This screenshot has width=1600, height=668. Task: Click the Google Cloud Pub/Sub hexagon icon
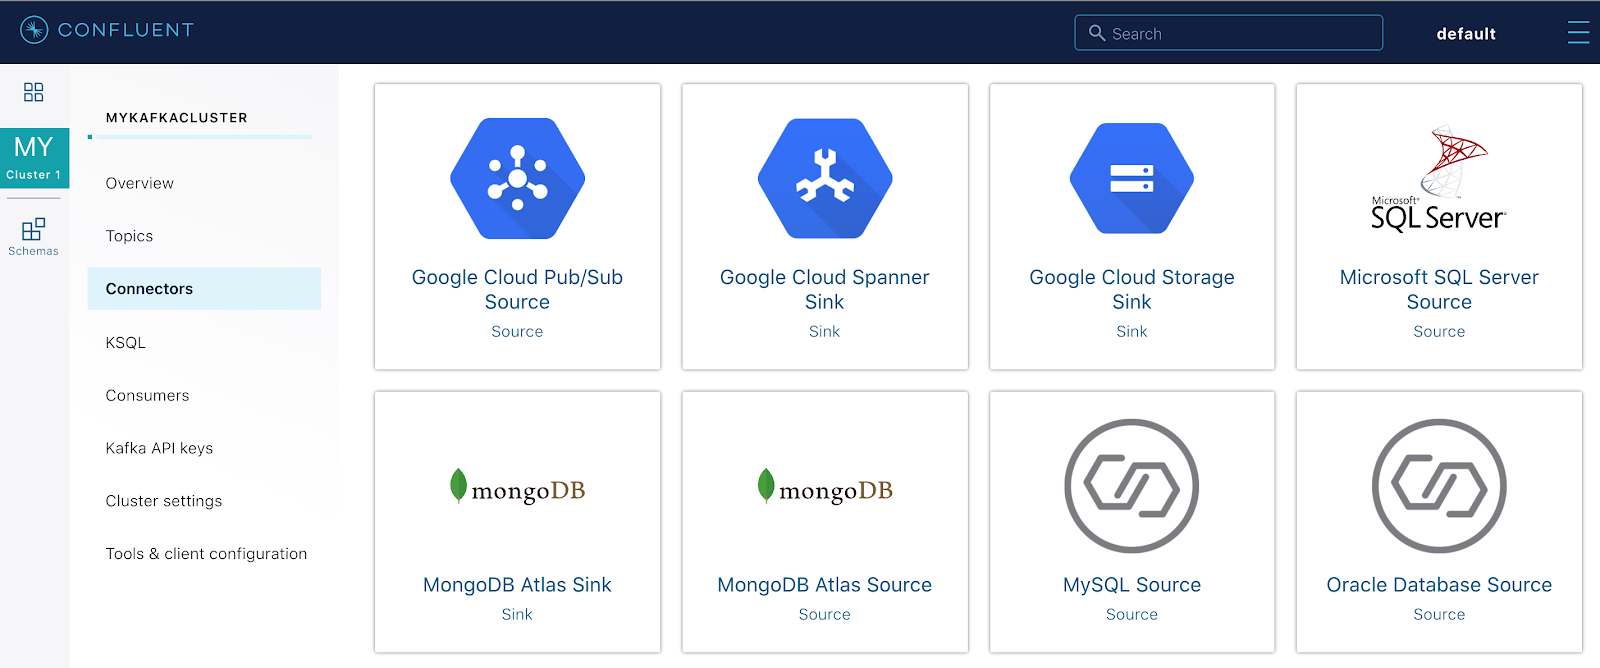[x=517, y=178]
